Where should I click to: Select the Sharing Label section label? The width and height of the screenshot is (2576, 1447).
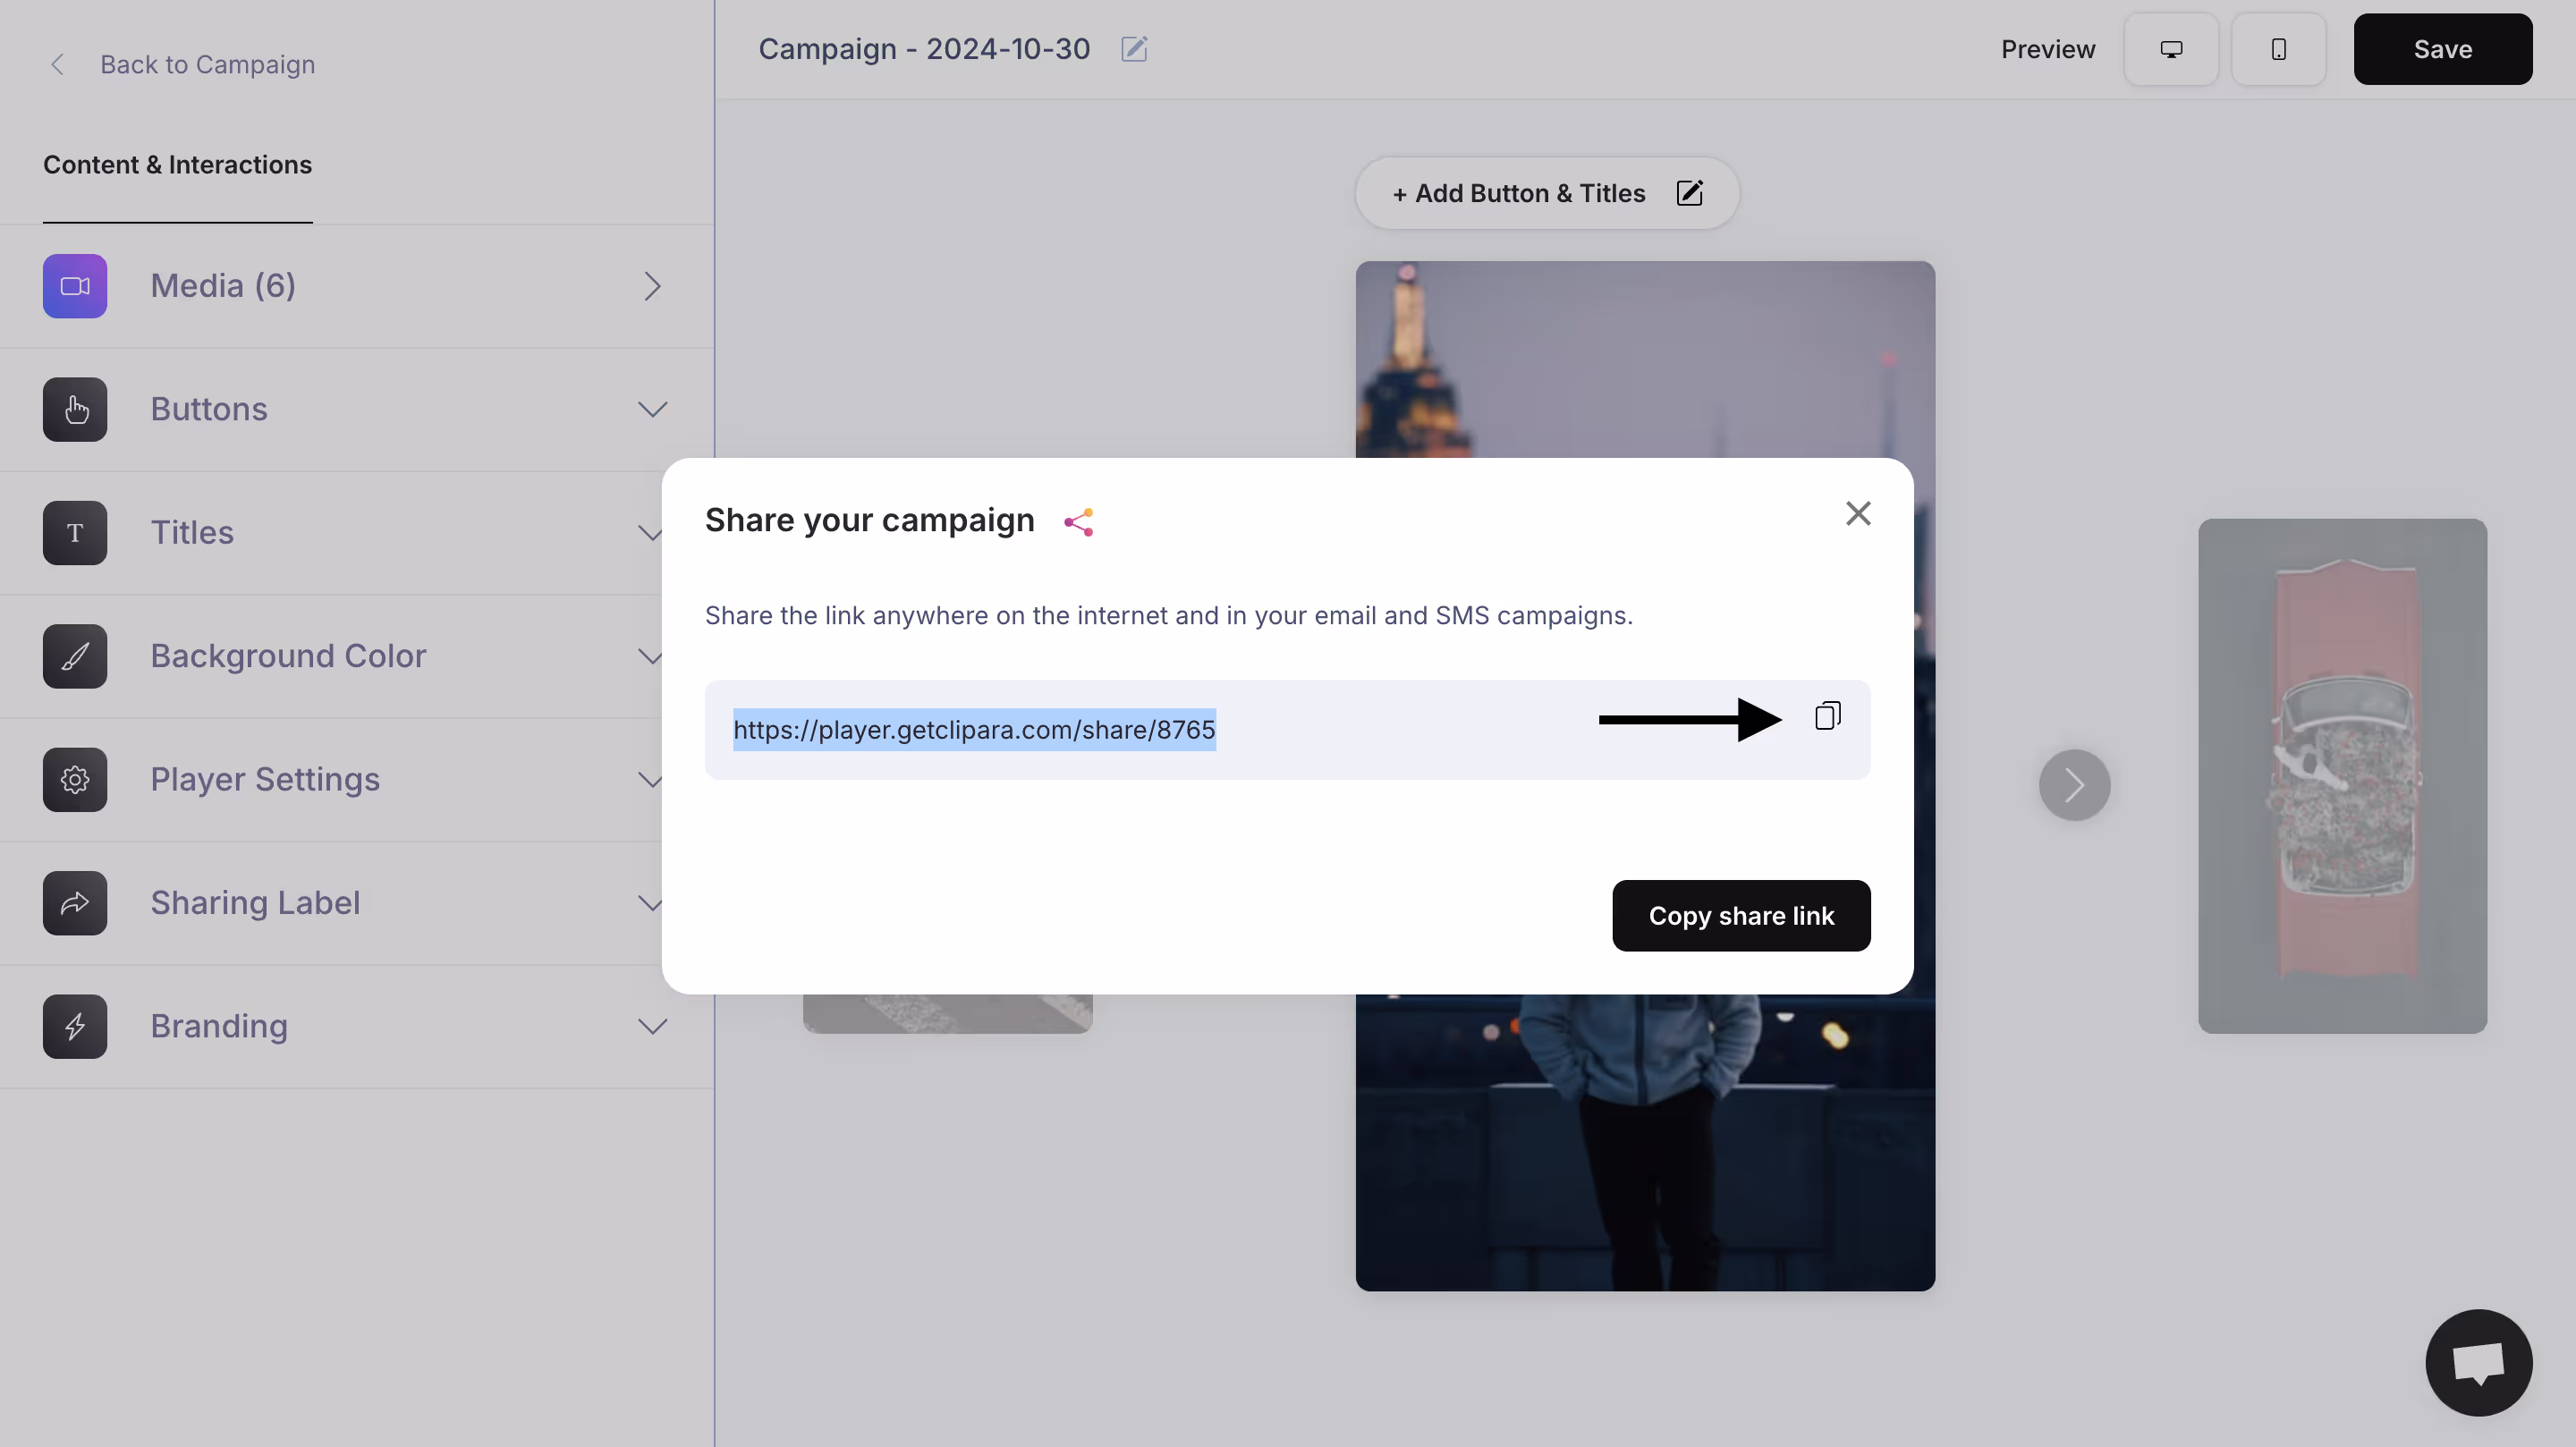point(255,903)
